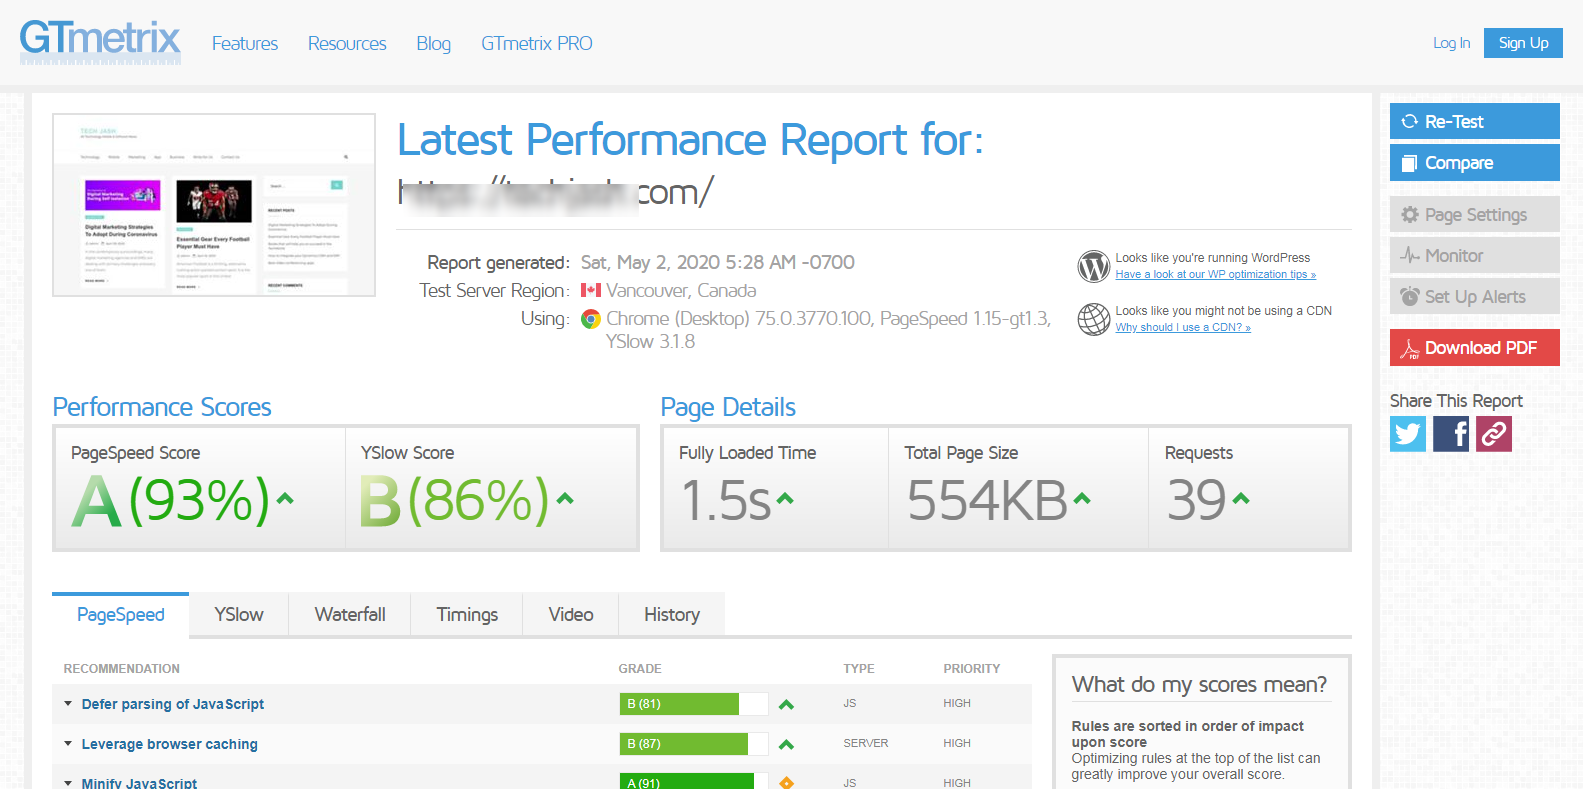Share report via Facebook icon

point(1451,434)
